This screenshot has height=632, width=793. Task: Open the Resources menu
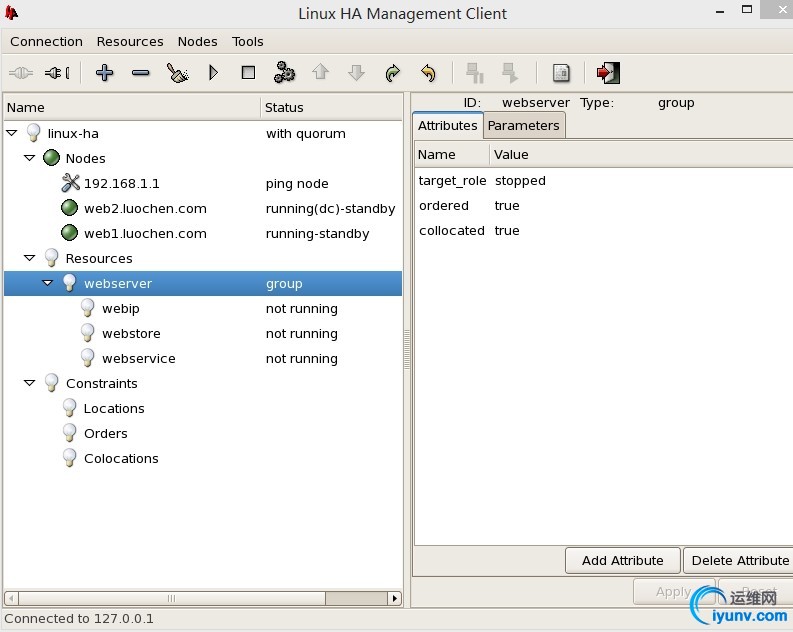pos(130,41)
